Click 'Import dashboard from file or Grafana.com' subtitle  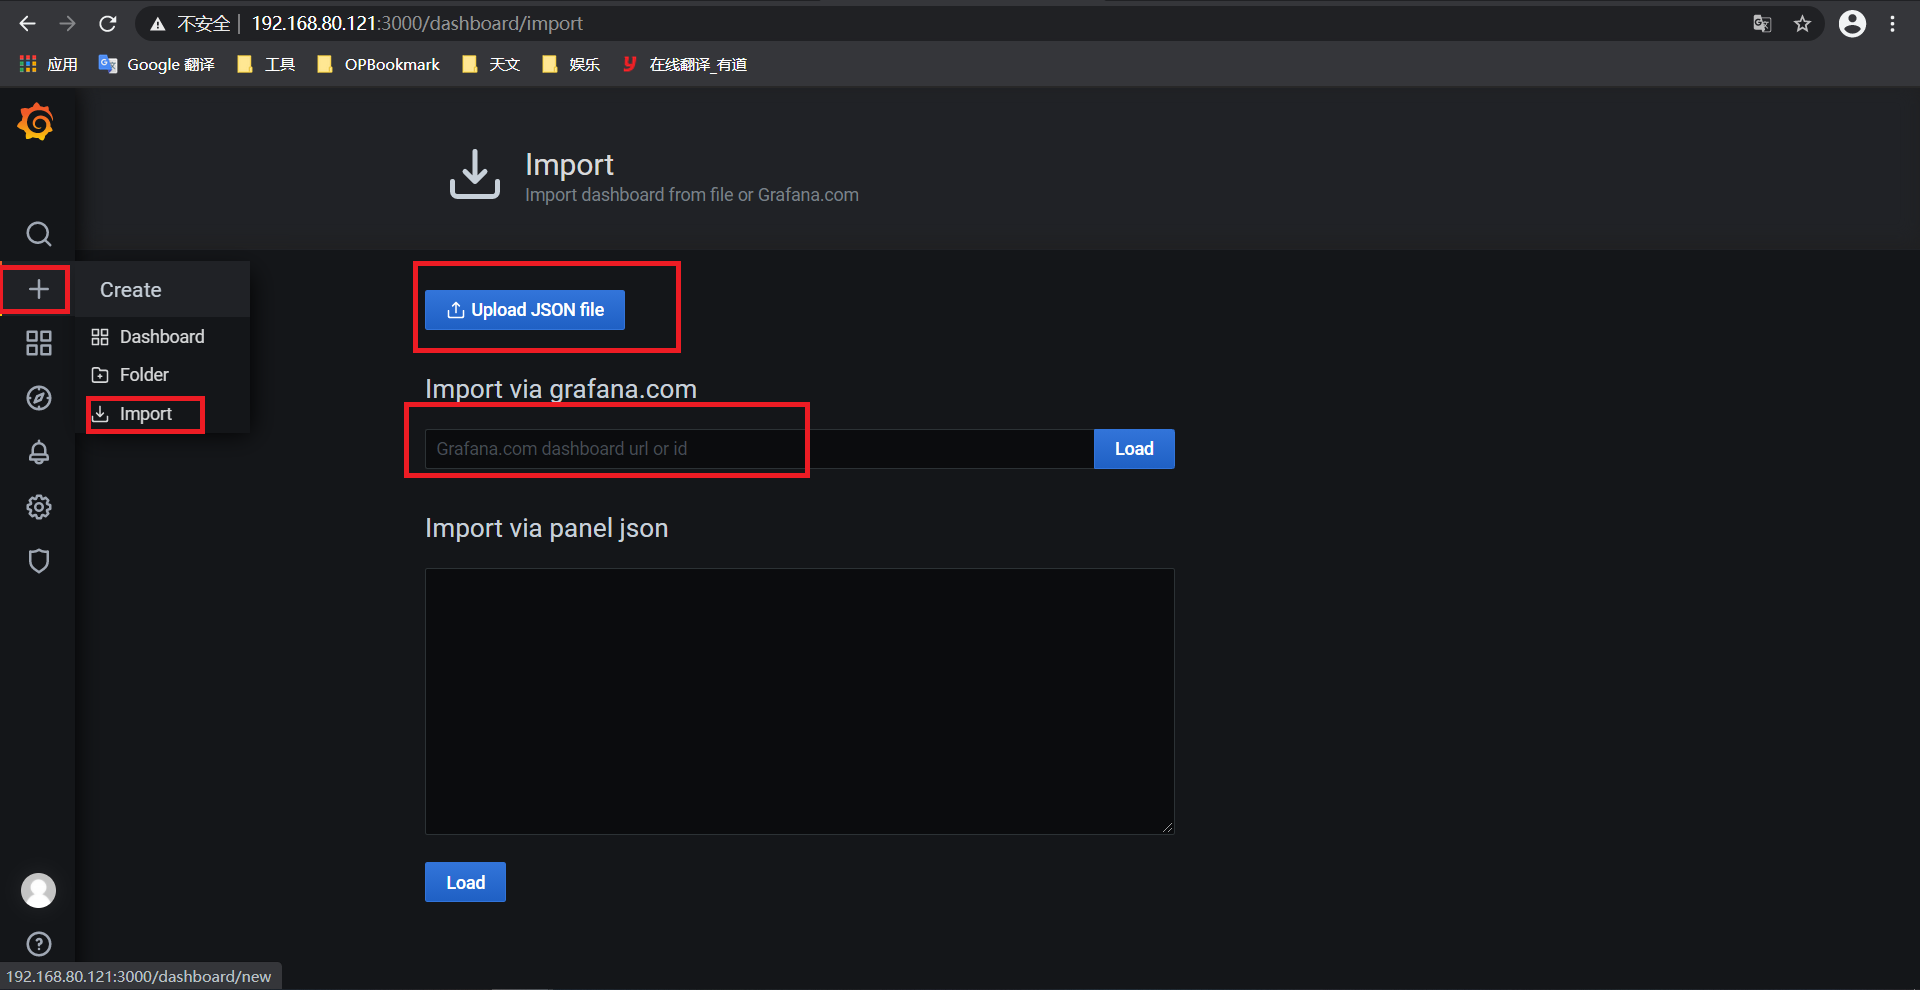[691, 195]
